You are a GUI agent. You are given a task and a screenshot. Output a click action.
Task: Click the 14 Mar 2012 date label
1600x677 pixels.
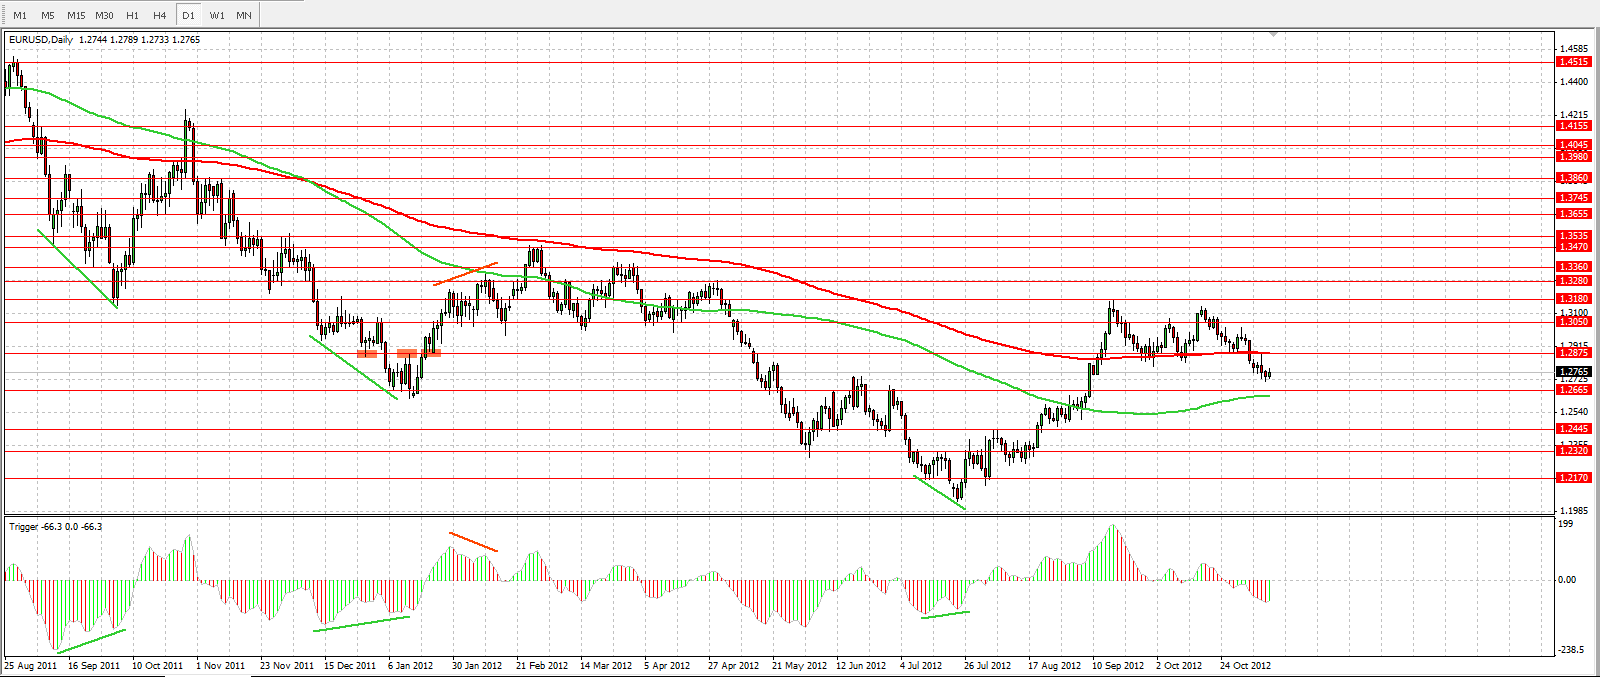tap(606, 665)
